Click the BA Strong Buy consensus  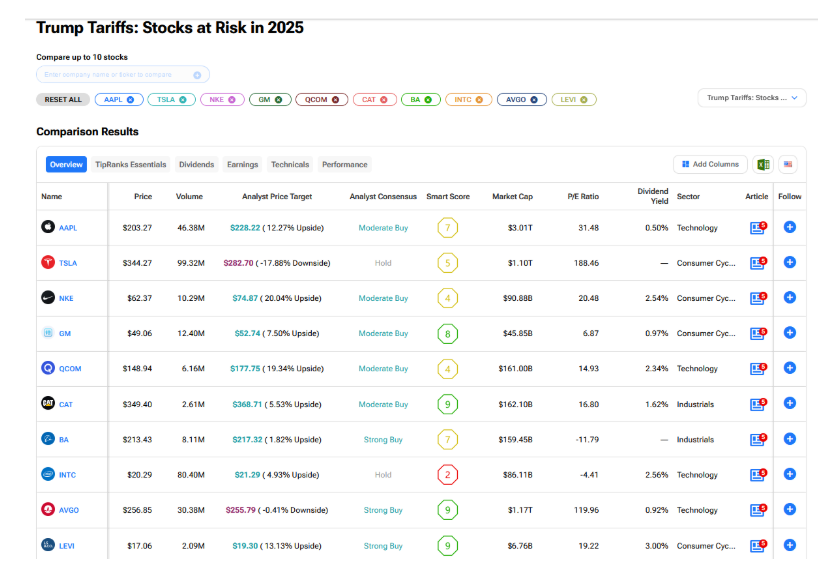coord(383,440)
